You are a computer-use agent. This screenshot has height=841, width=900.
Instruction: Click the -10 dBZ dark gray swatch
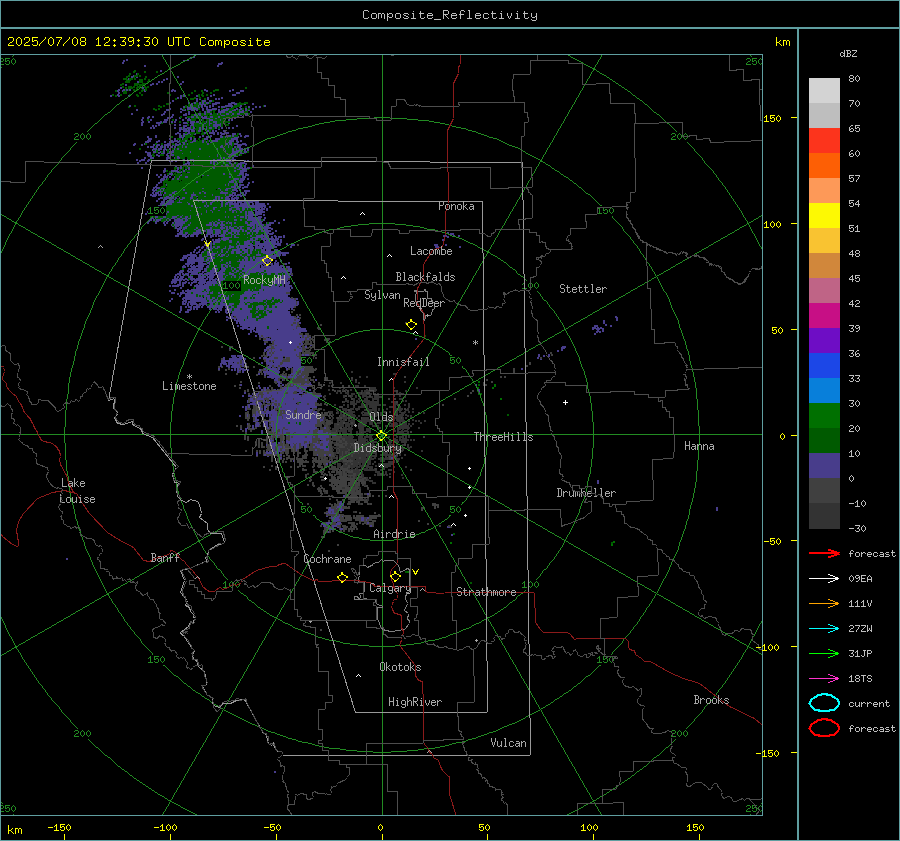tap(824, 516)
